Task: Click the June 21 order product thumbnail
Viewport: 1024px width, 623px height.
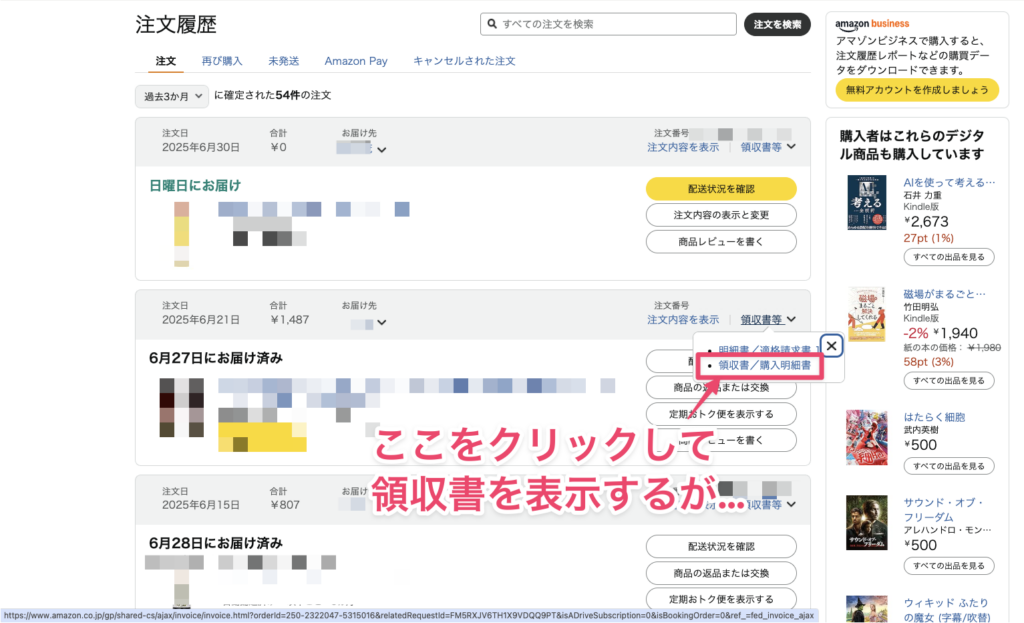Action: [x=182, y=407]
